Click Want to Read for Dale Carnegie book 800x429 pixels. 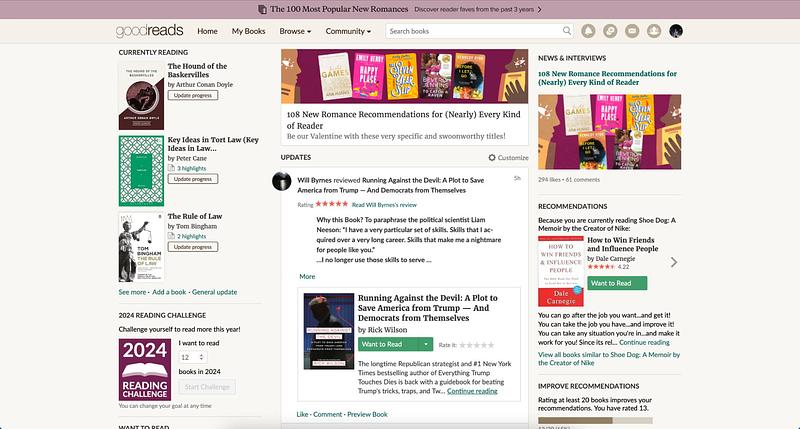coord(610,283)
